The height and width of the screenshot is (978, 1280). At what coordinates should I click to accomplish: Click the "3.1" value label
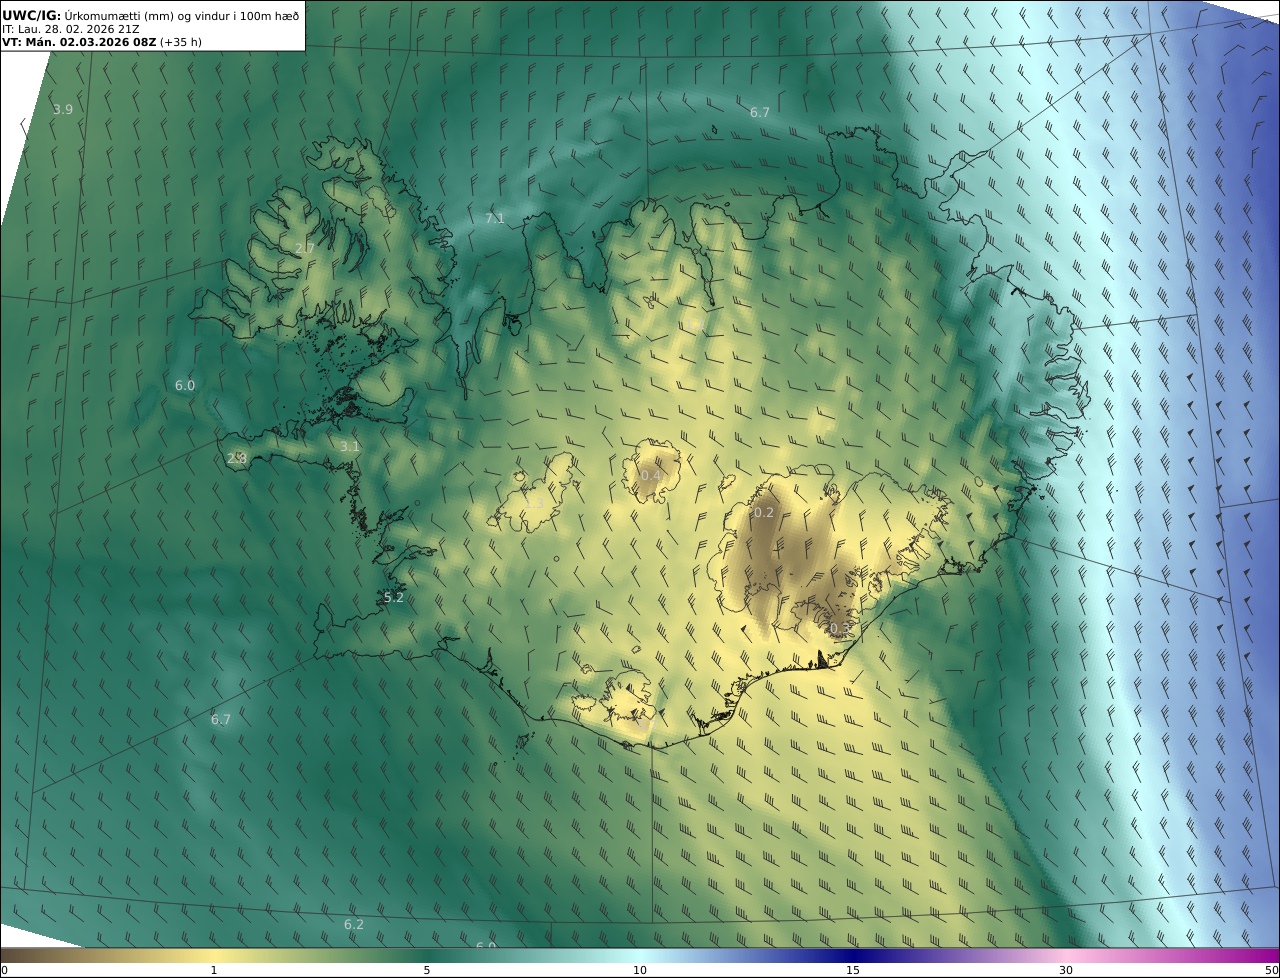(349, 446)
